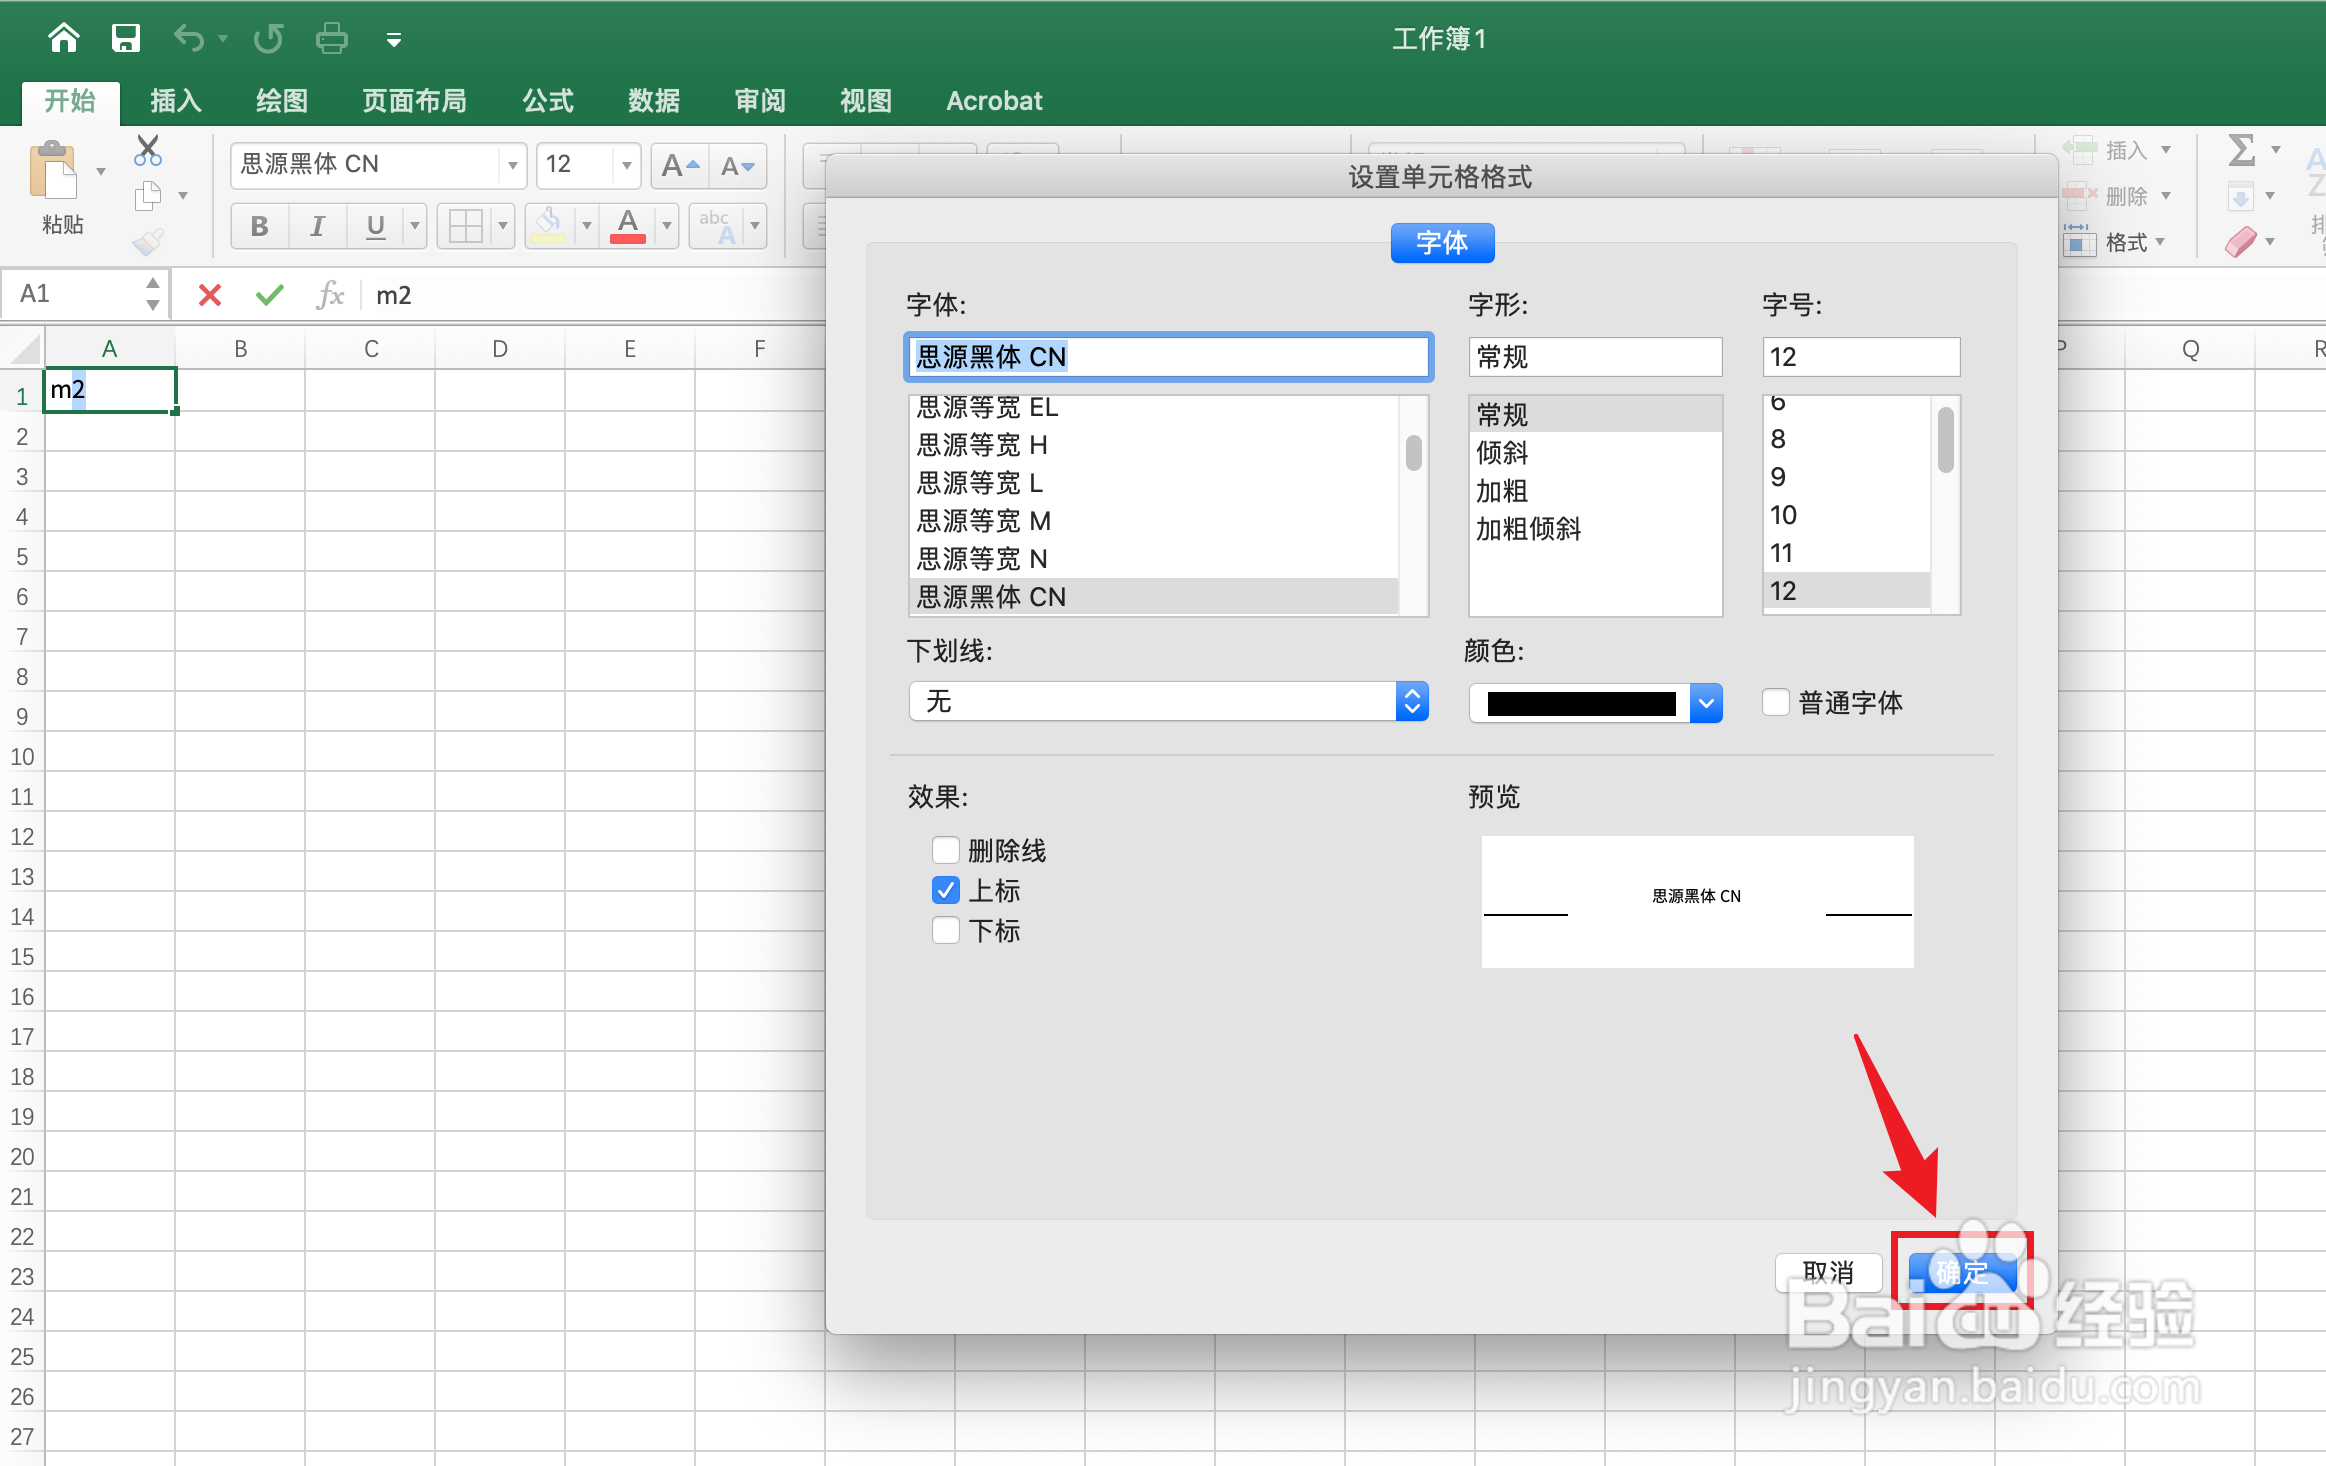Click red font color A in ribbon
Screen dimensions: 2326x1466
(x=628, y=226)
